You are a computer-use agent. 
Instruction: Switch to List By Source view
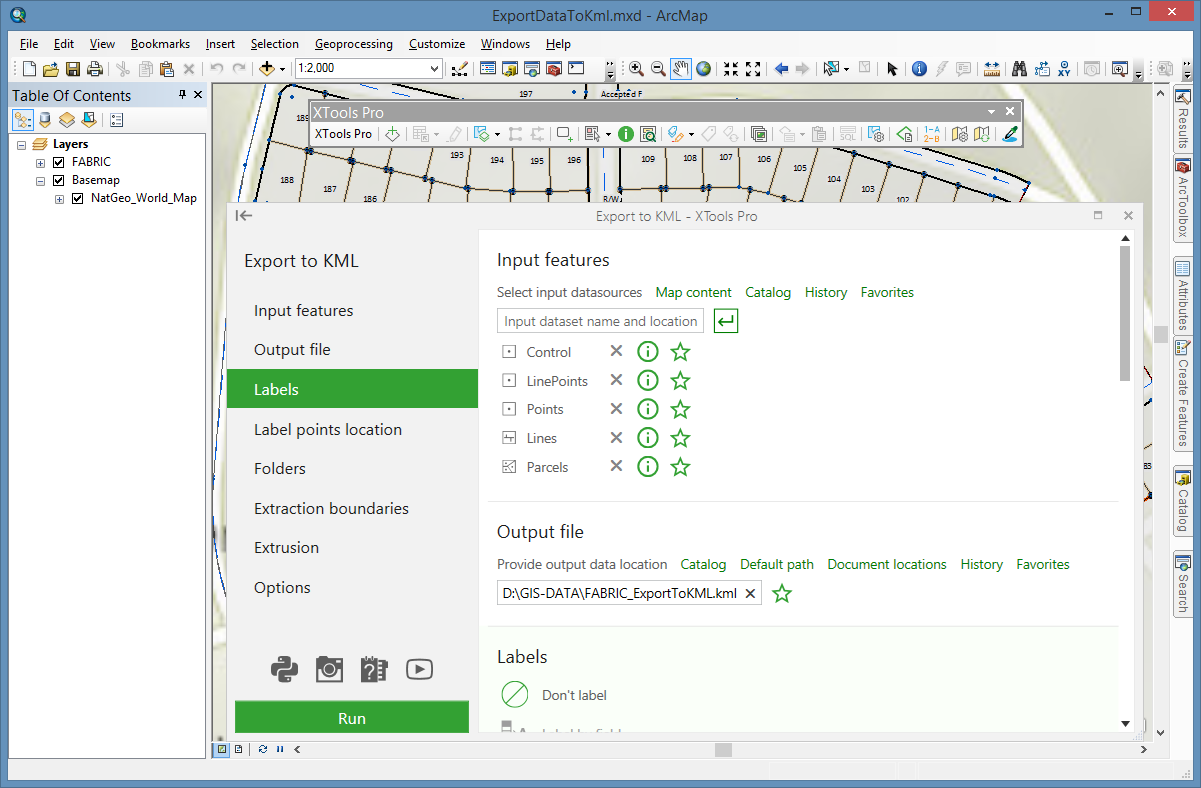coord(44,120)
